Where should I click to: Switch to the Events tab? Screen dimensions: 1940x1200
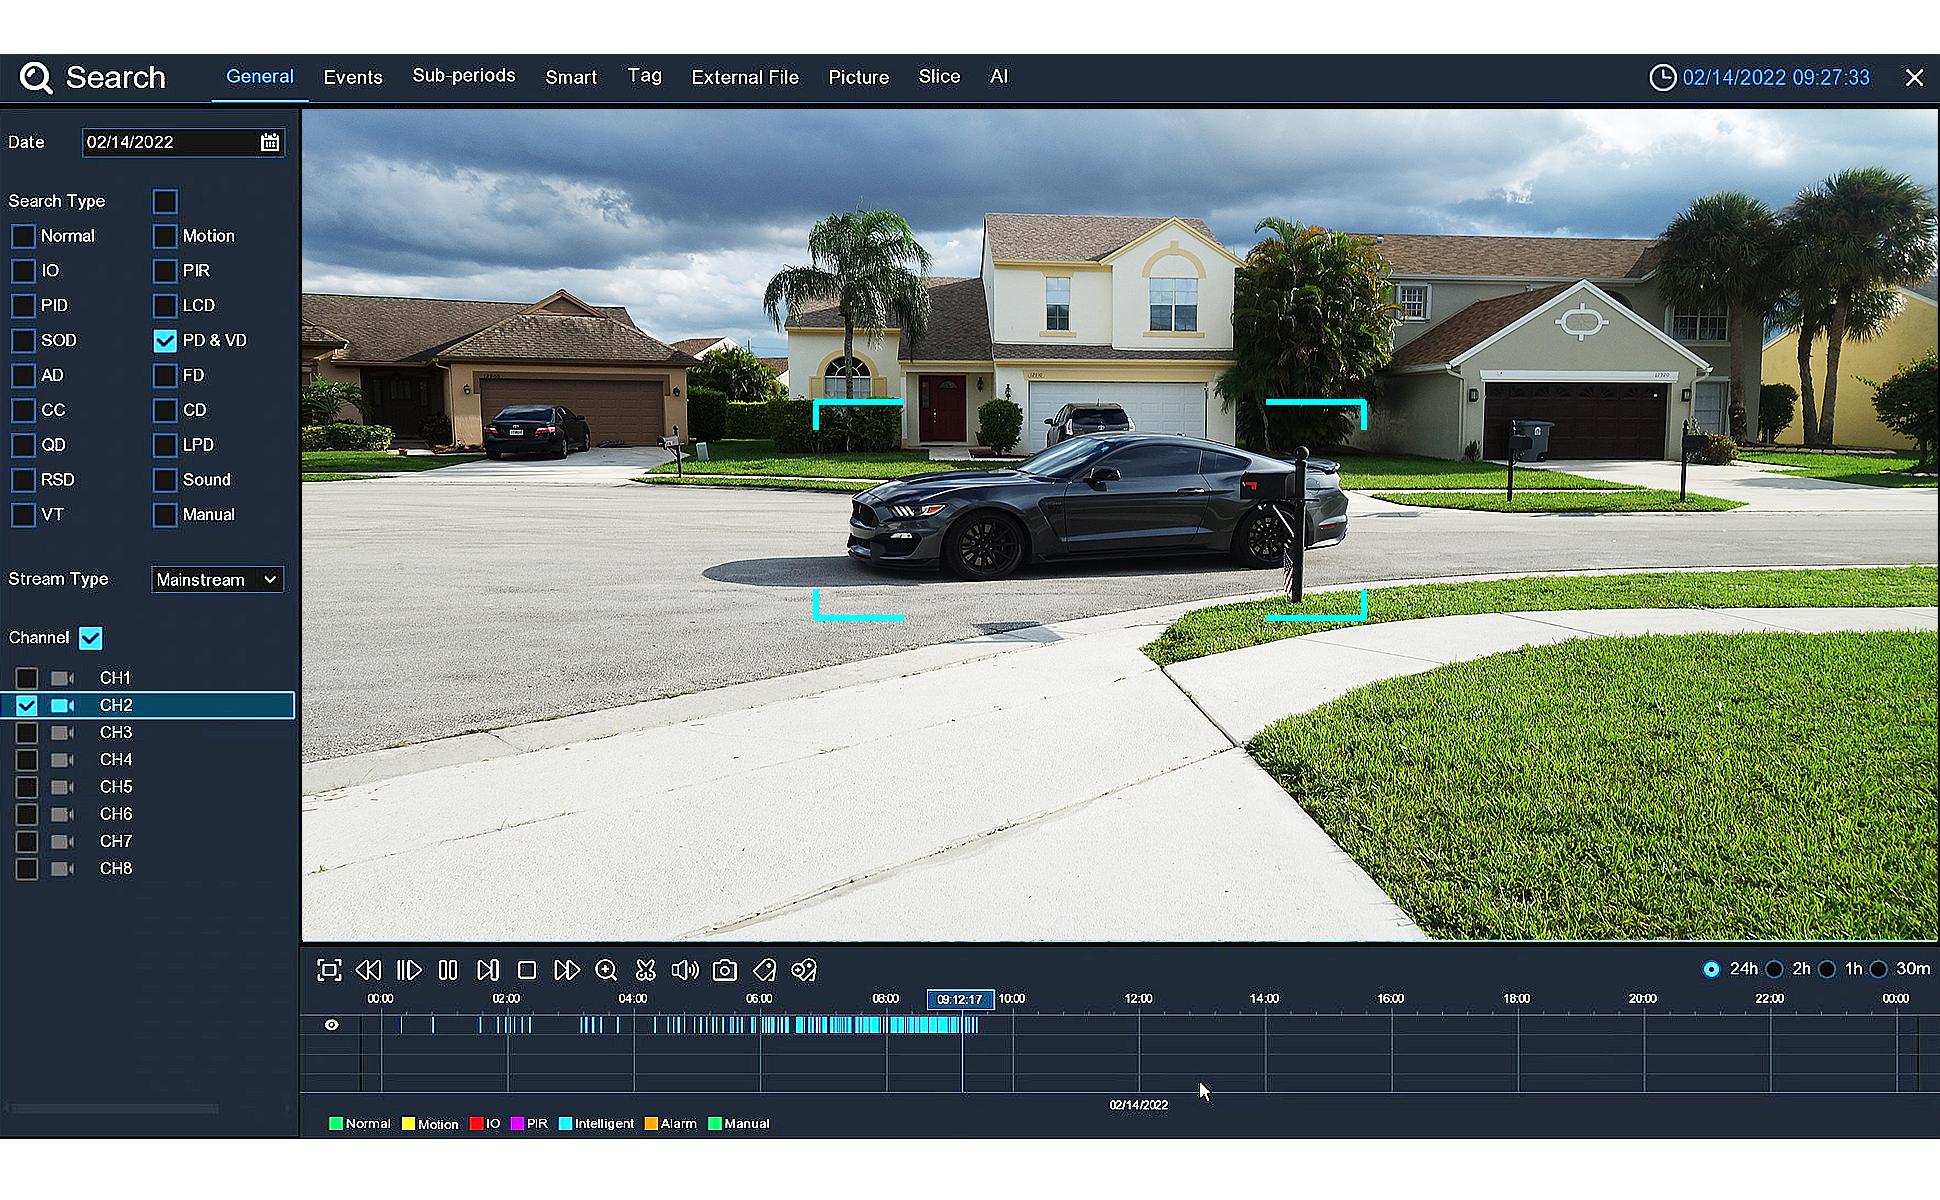pos(352,77)
